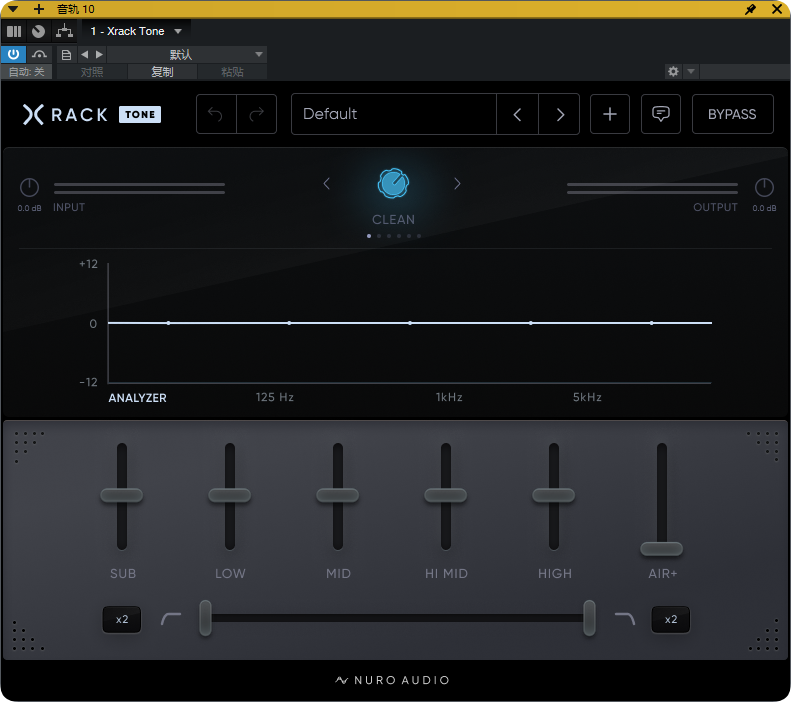Click the AIR+ fader handle
The height and width of the screenshot is (702, 791).
661,549
